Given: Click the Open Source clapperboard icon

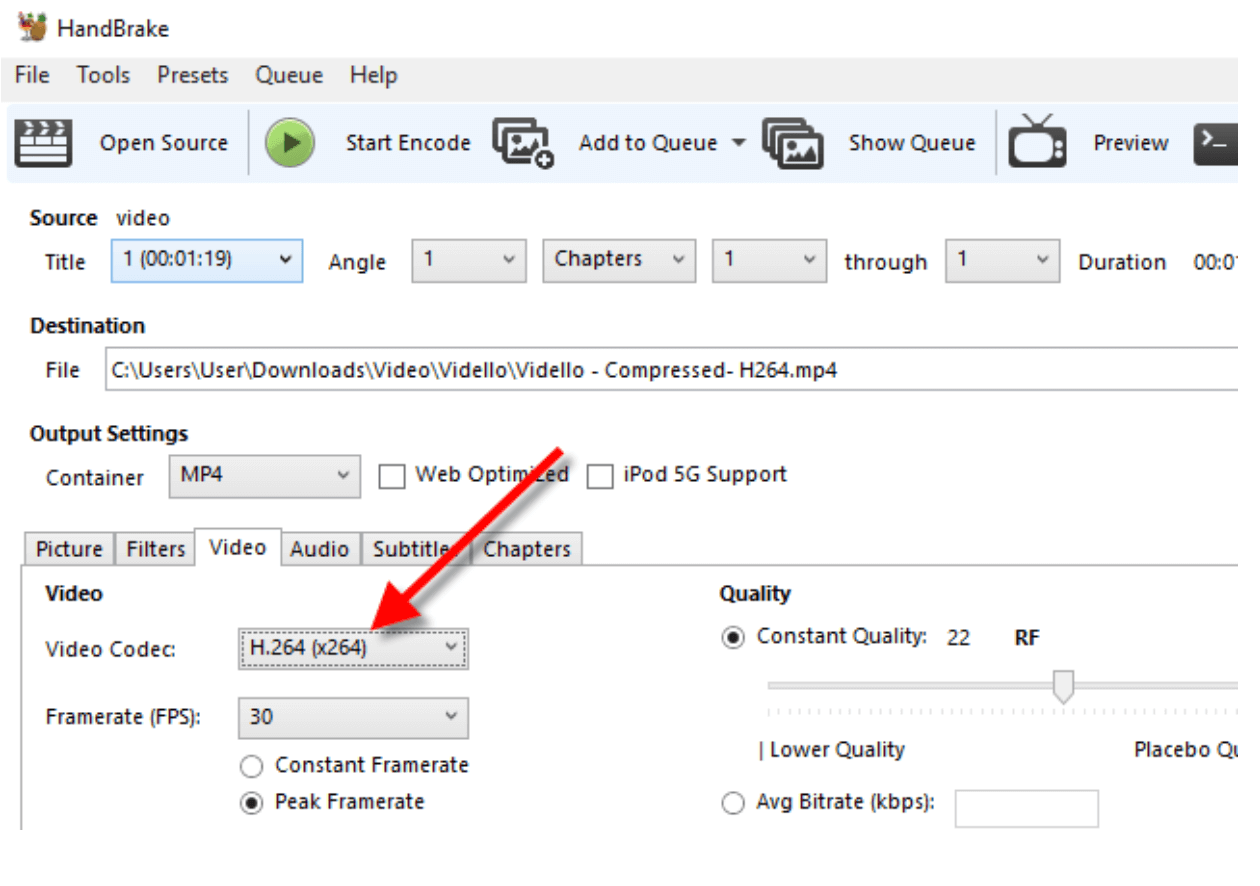Looking at the screenshot, I should (43, 143).
